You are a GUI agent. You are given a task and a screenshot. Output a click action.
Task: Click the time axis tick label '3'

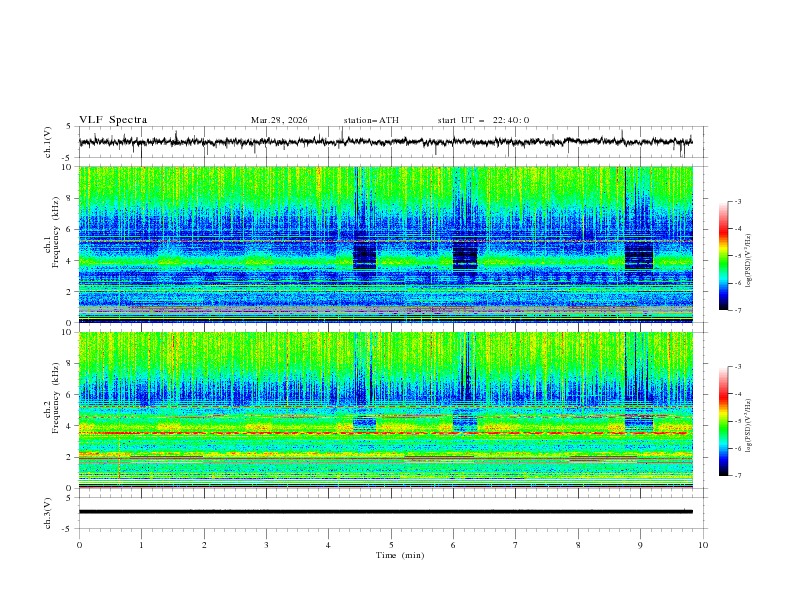(x=266, y=545)
